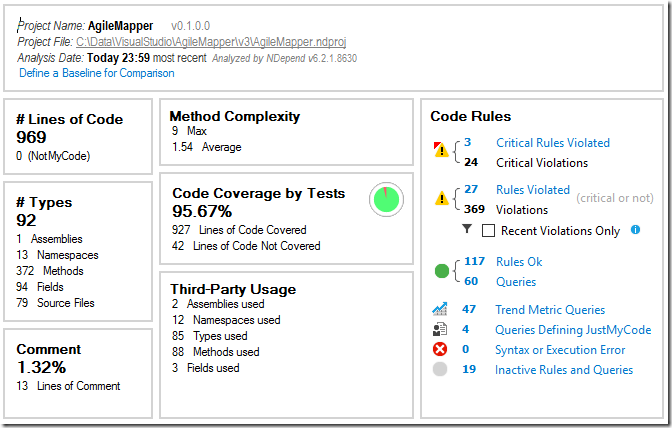Click the 92 types value
The width and height of the screenshot is (672, 428).
click(x=26, y=220)
